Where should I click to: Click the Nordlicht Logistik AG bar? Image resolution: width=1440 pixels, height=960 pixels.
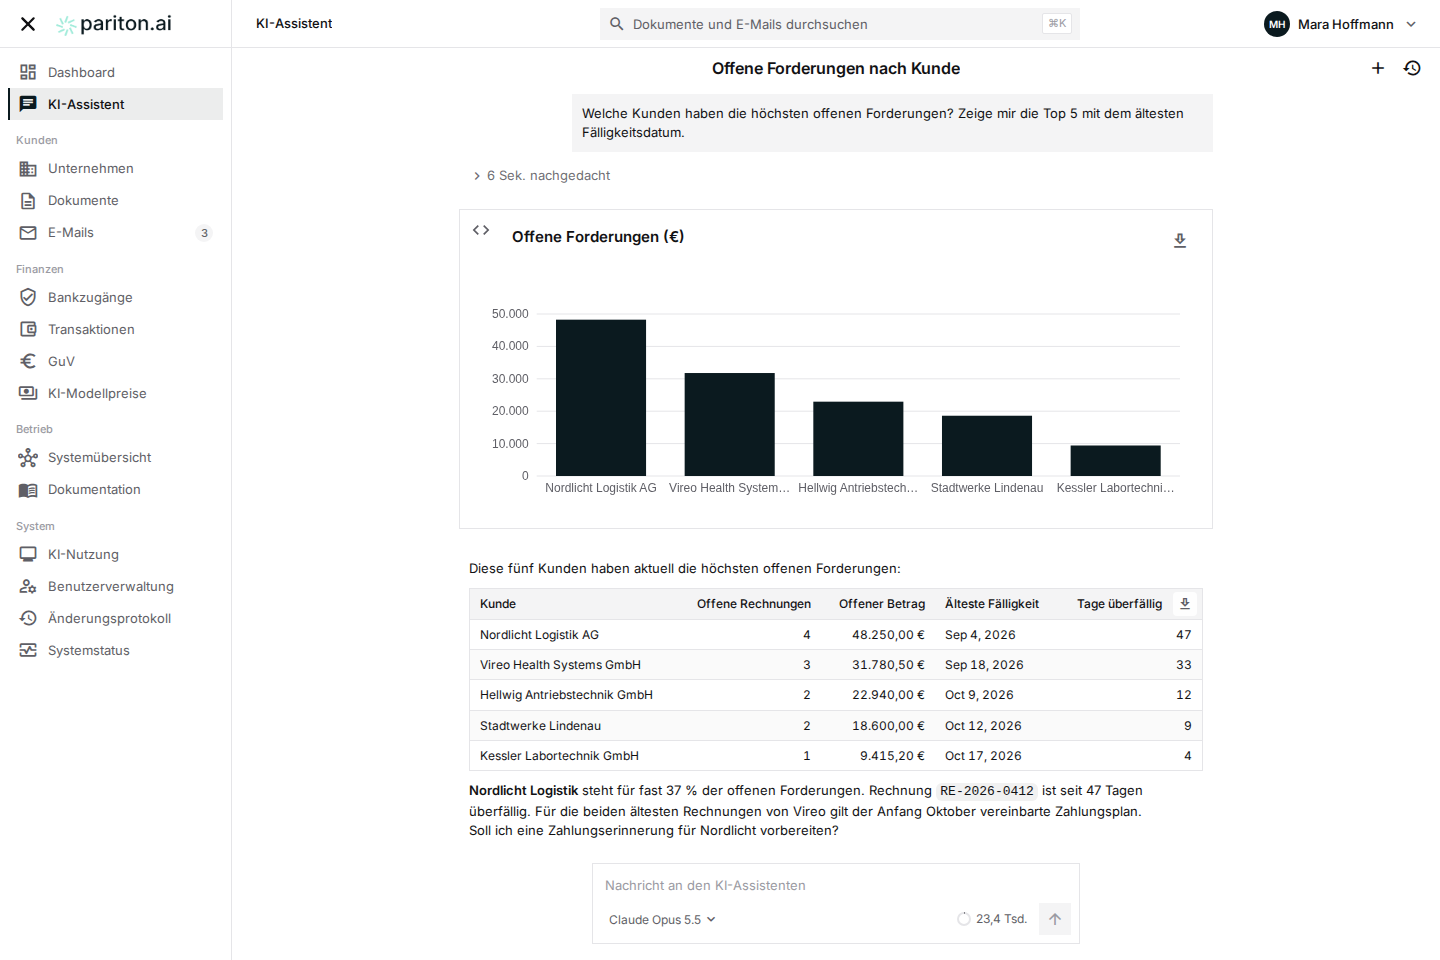click(601, 398)
